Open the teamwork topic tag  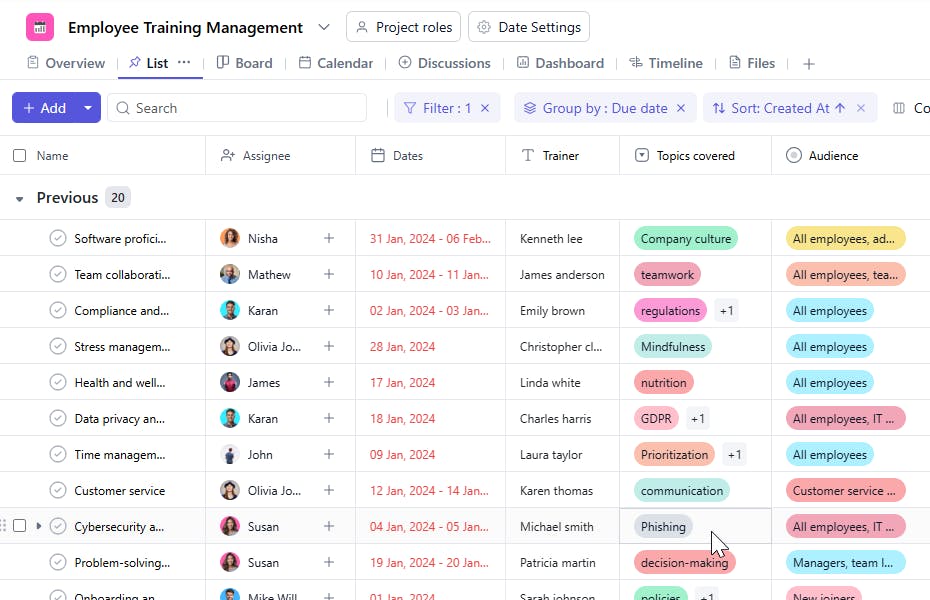click(x=667, y=275)
